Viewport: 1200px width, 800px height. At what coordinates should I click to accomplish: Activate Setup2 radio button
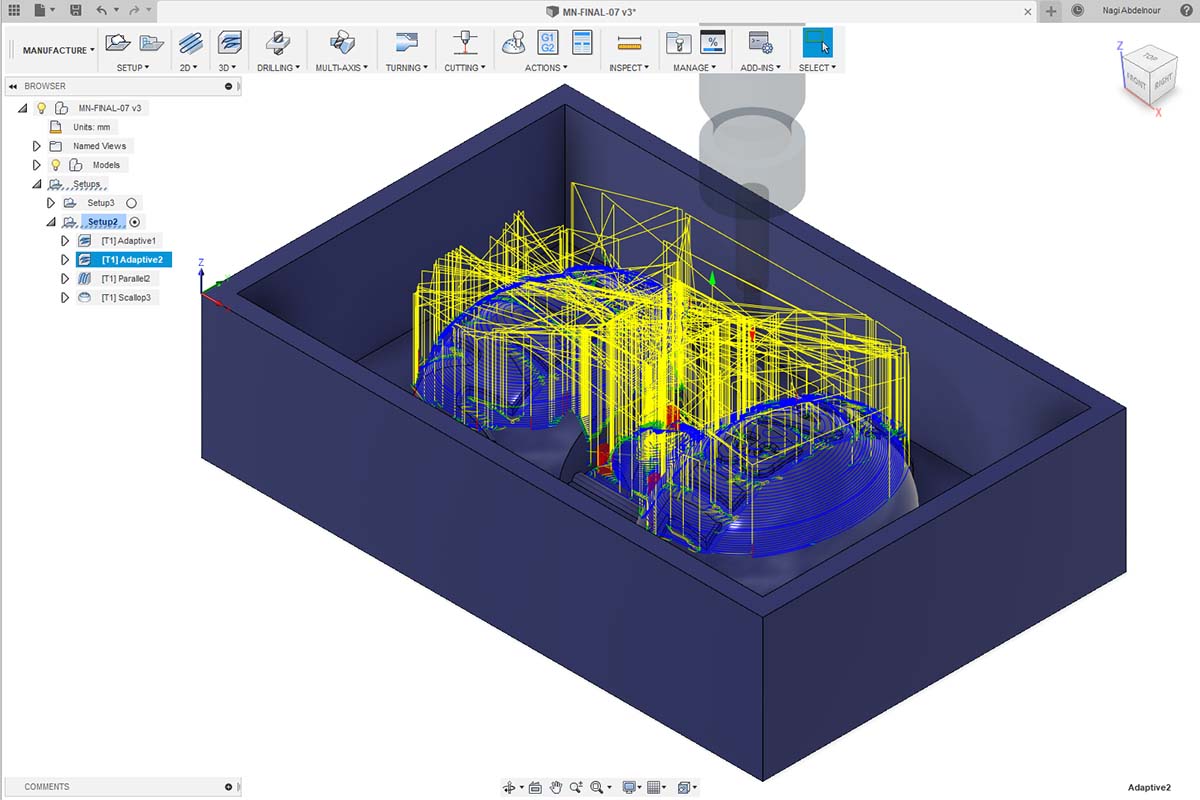(x=136, y=222)
